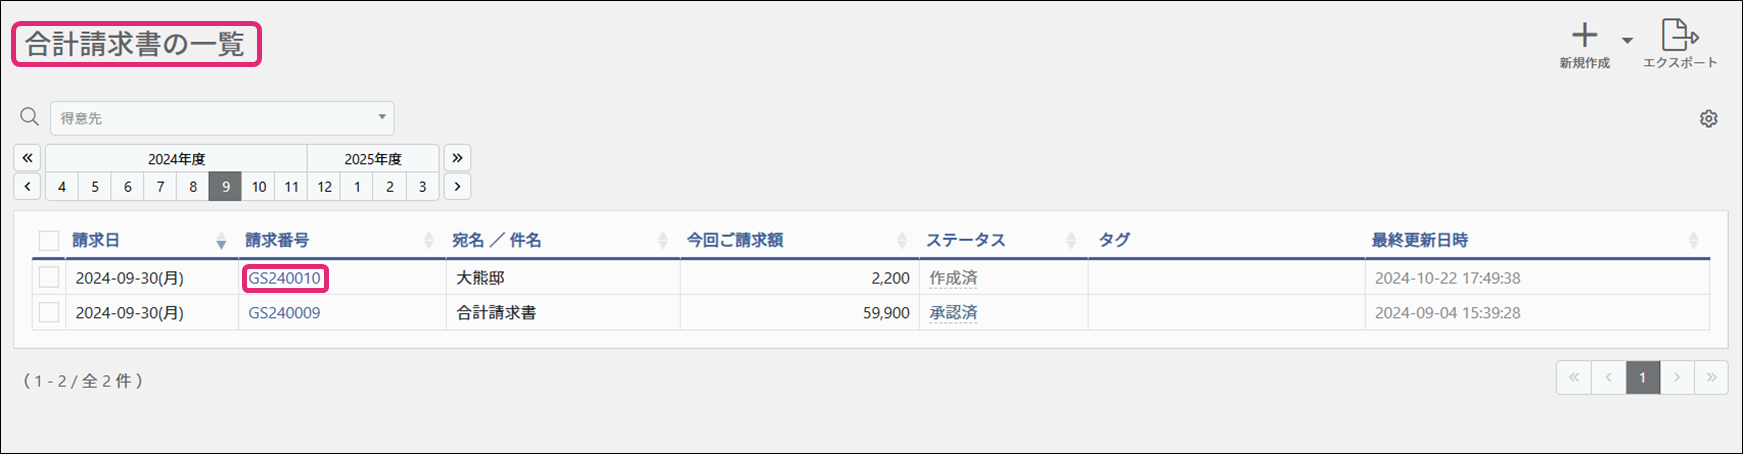1743x454 pixels.
Task: Expand the 得意先 customer dropdown
Action: click(x=222, y=118)
